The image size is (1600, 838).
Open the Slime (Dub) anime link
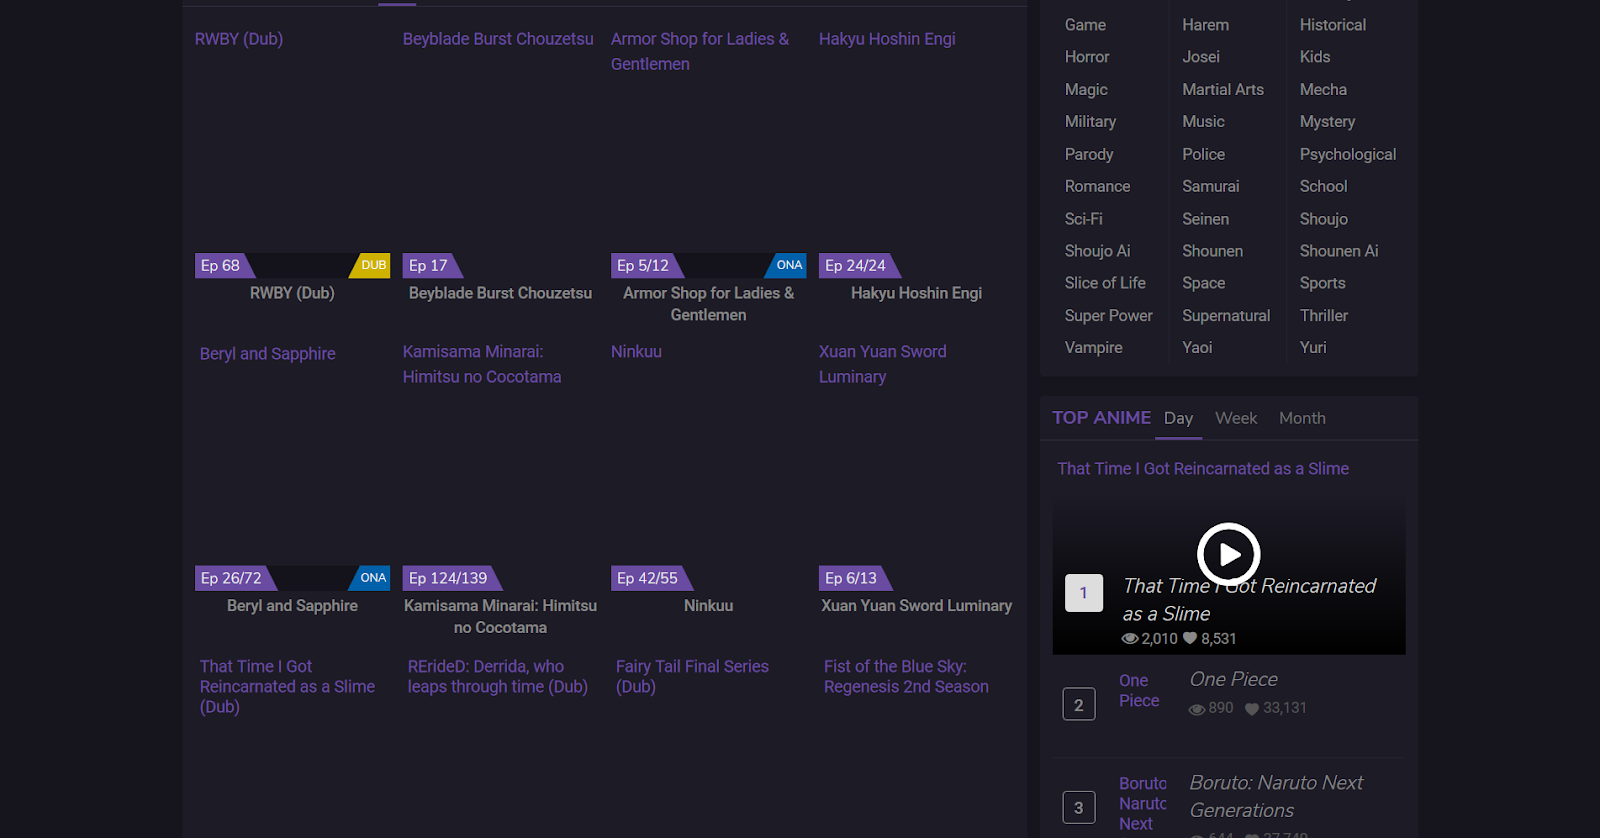(x=287, y=686)
